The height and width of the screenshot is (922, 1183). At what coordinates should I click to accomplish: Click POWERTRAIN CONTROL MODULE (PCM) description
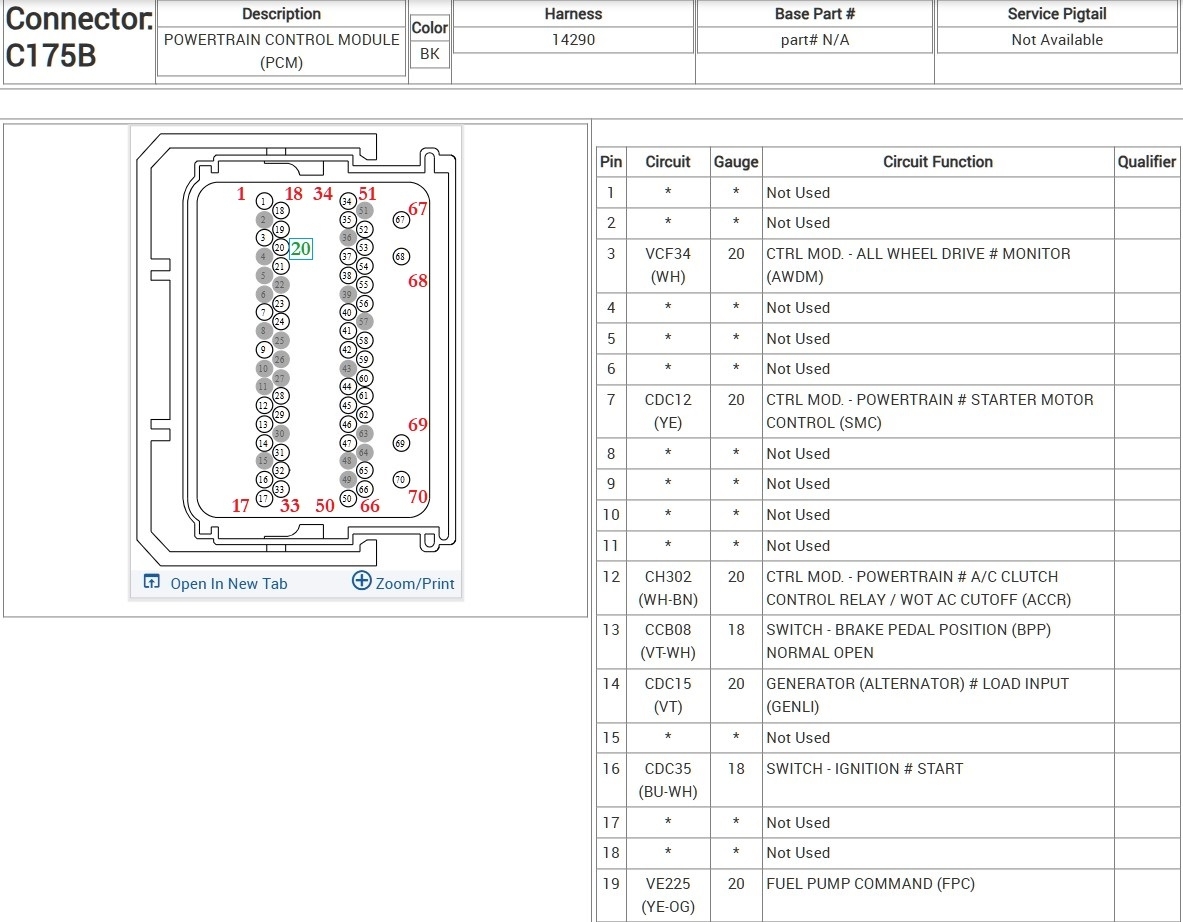(281, 51)
